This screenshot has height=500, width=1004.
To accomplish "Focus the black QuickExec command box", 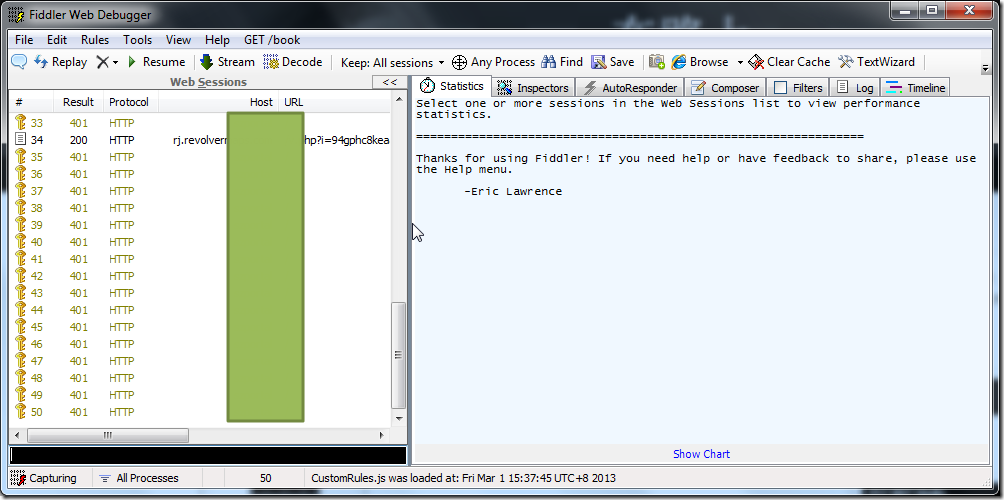I will (x=208, y=455).
